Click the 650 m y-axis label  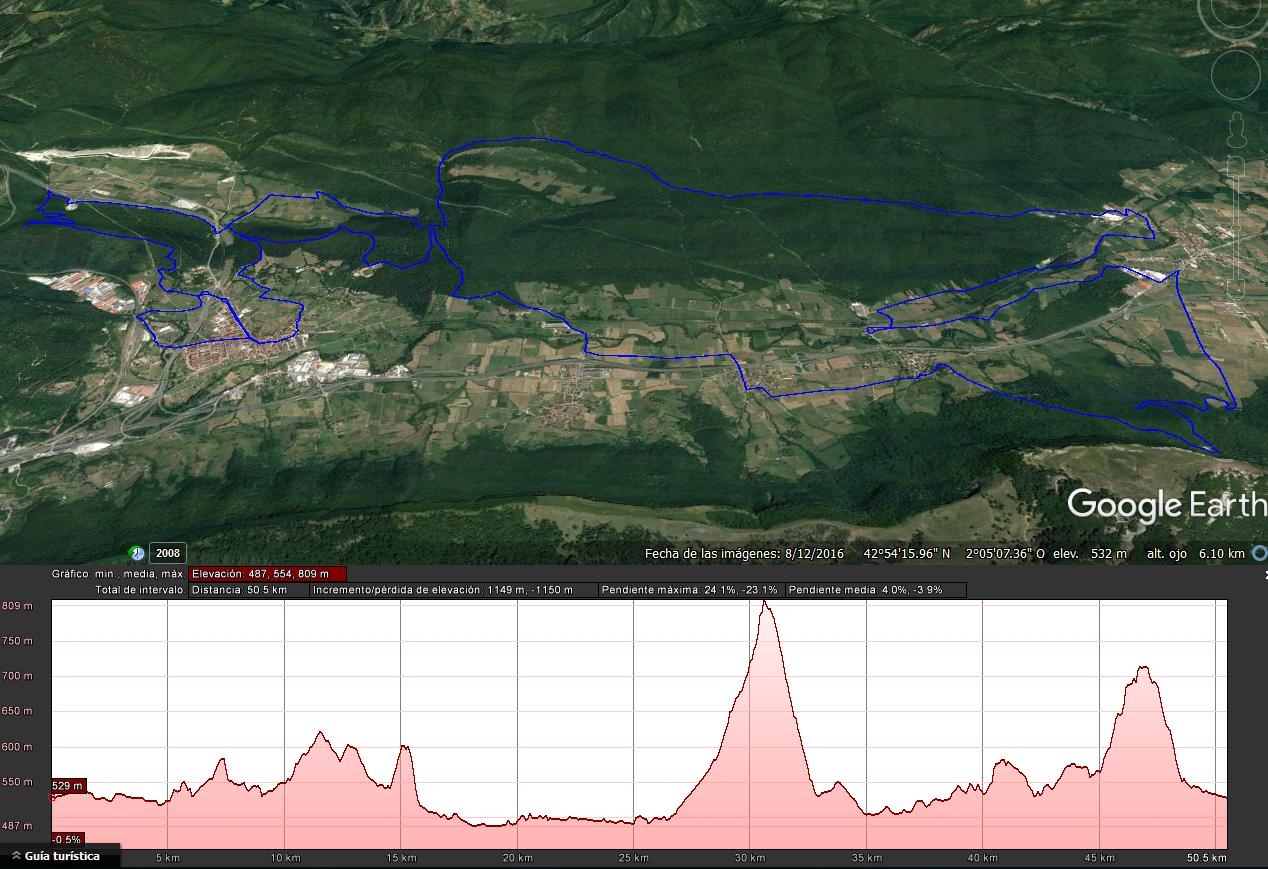(16, 711)
